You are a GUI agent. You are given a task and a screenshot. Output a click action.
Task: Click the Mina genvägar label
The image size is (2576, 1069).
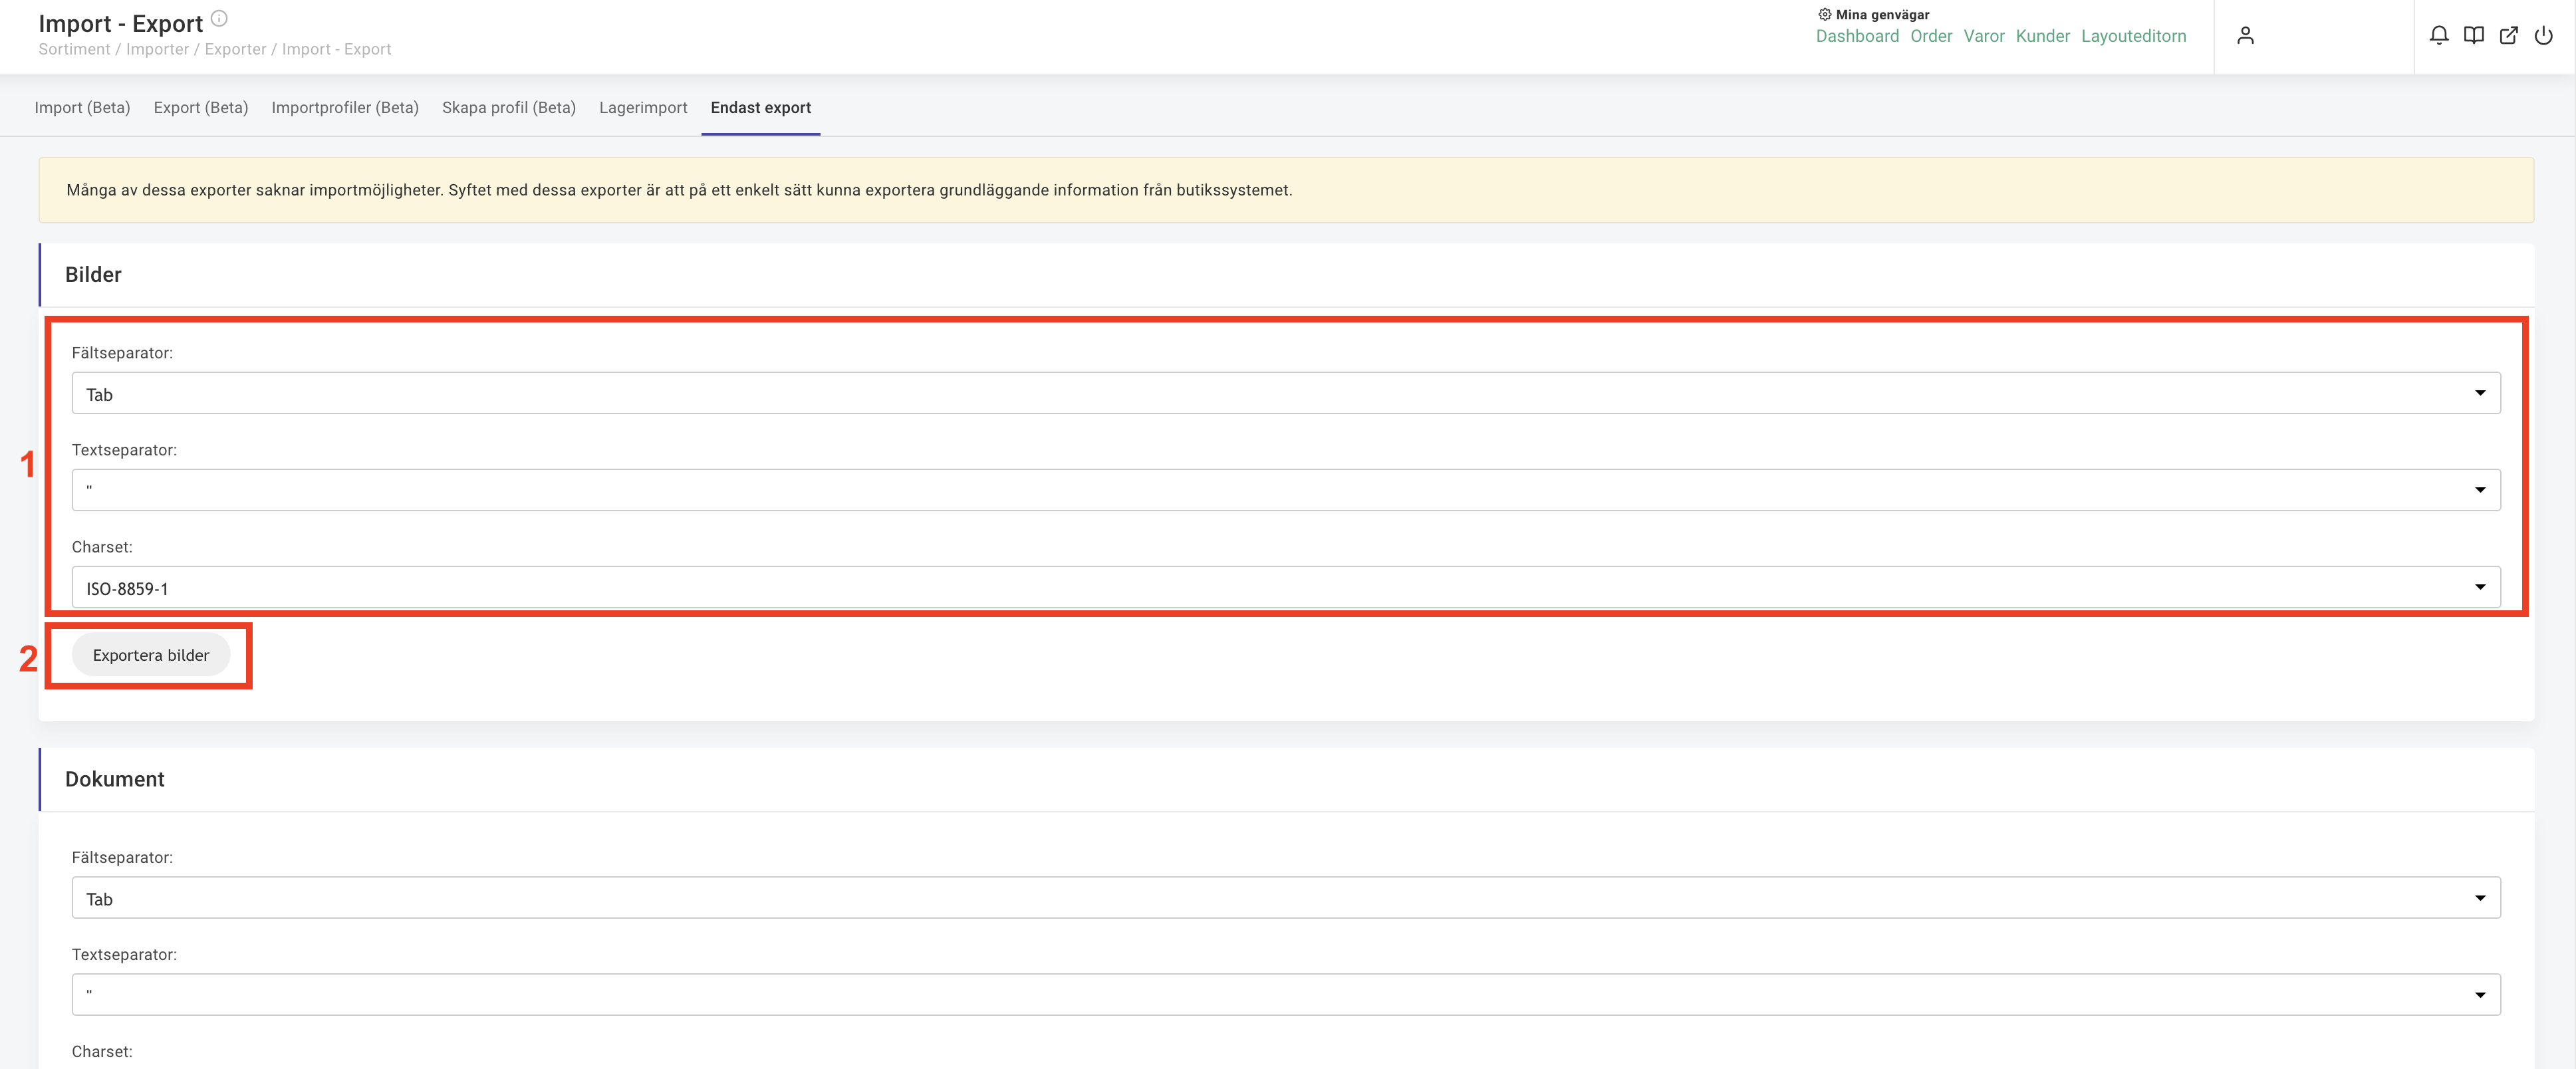(x=1882, y=14)
